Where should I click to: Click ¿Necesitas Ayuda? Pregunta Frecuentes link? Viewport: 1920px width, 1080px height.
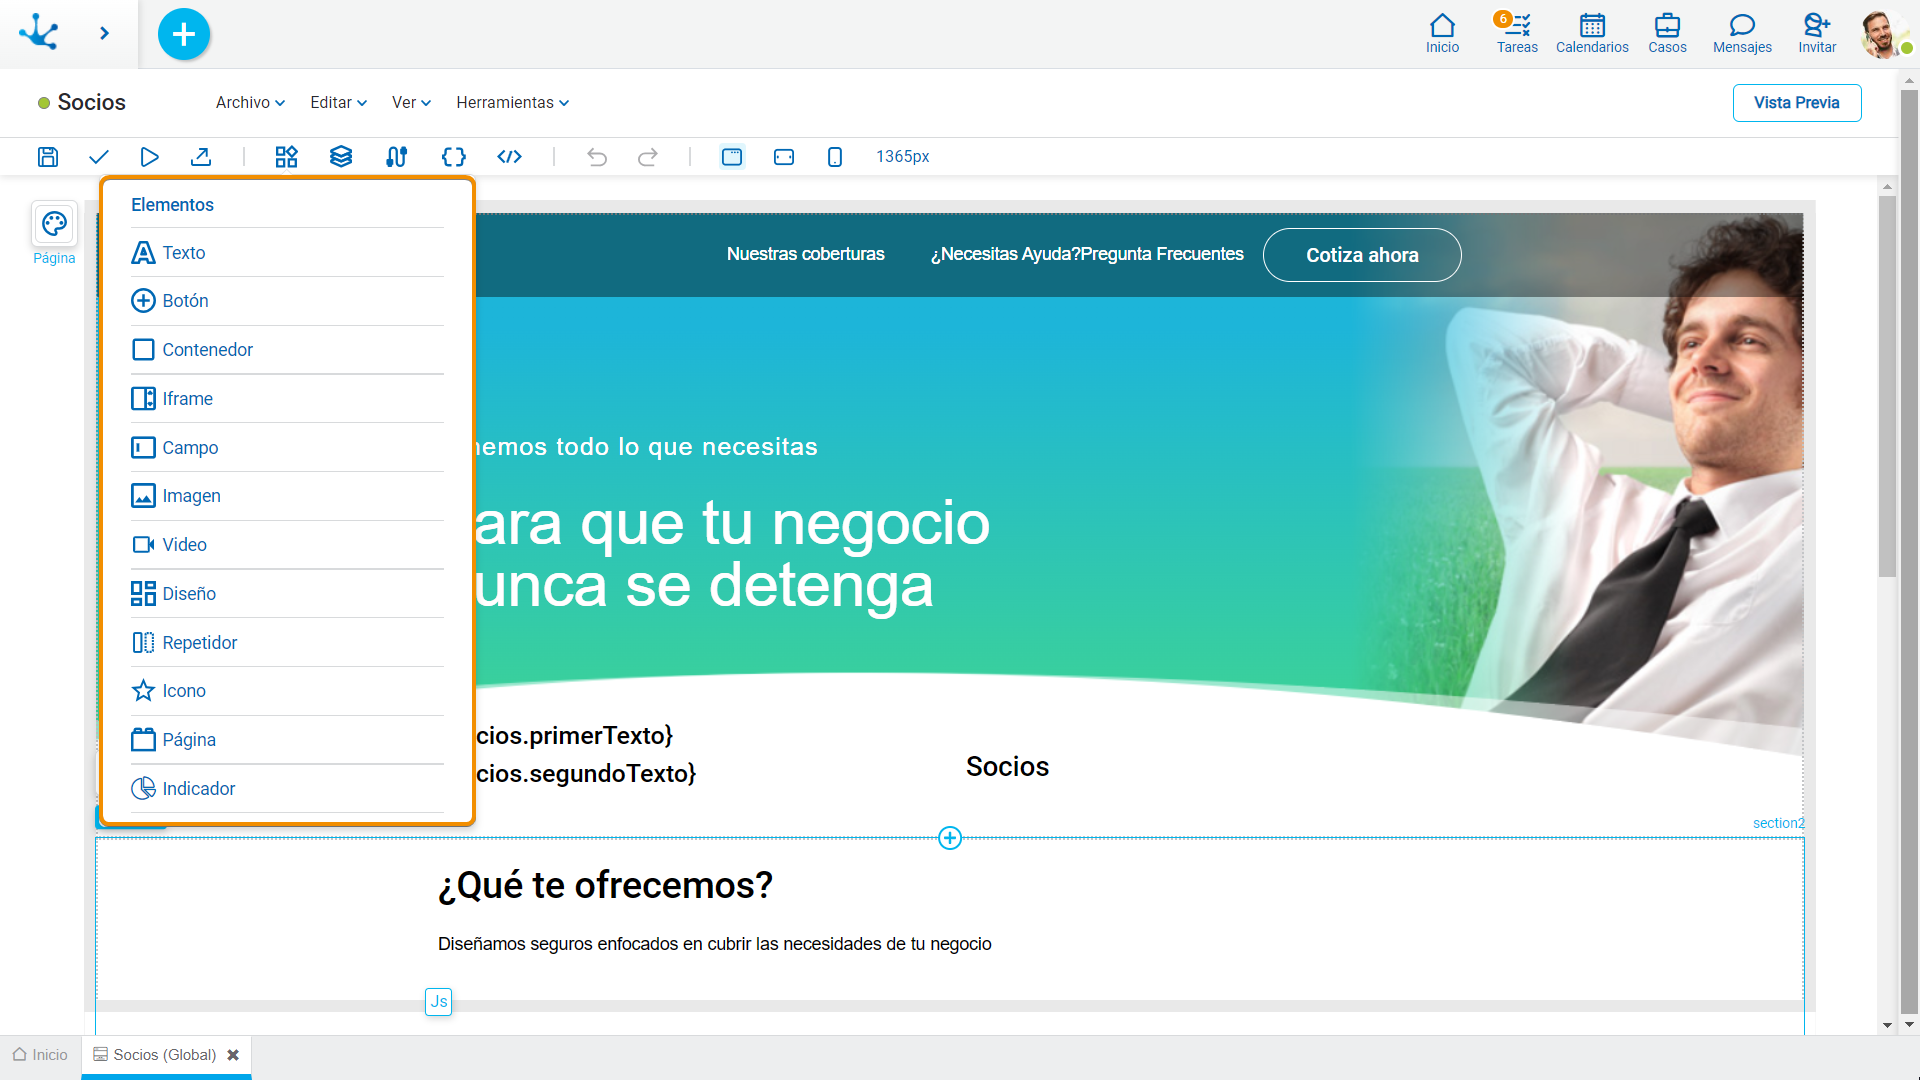click(x=1087, y=254)
